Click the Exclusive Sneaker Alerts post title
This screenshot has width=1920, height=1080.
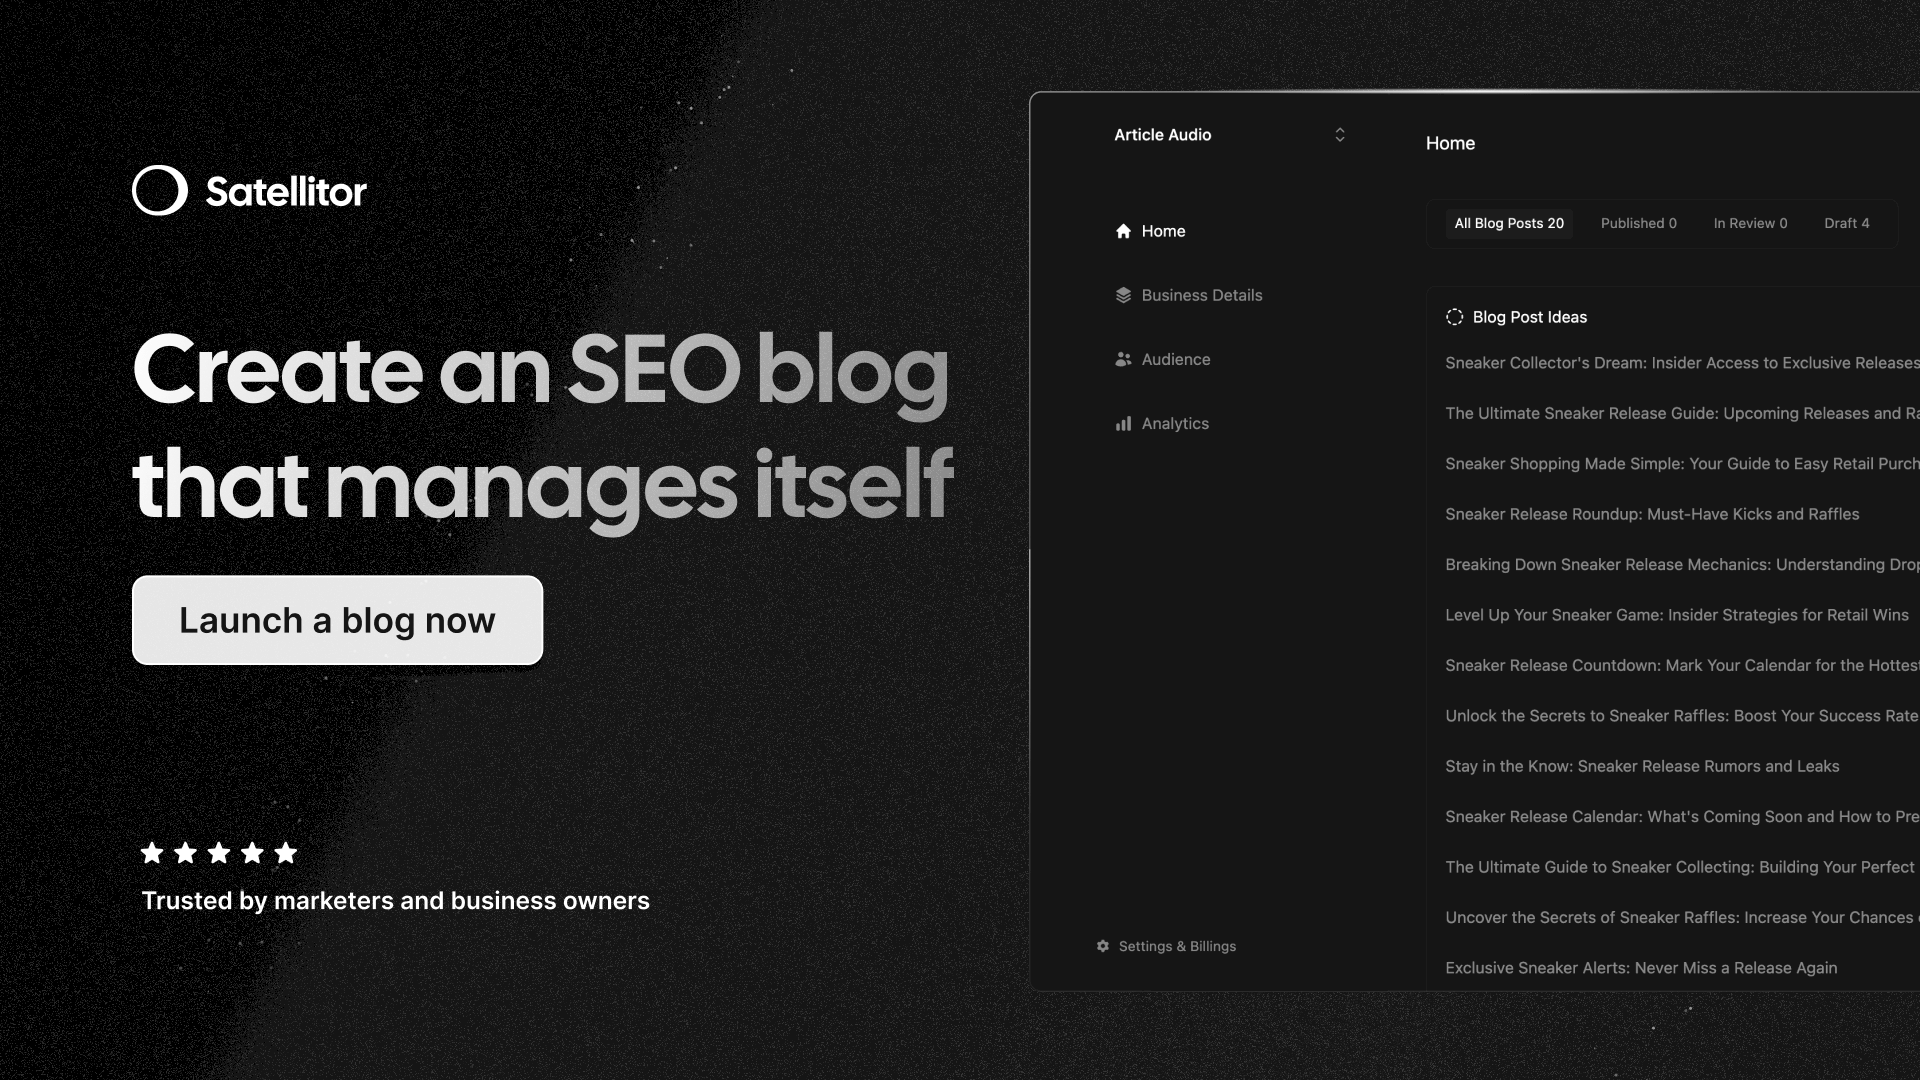coord(1640,967)
